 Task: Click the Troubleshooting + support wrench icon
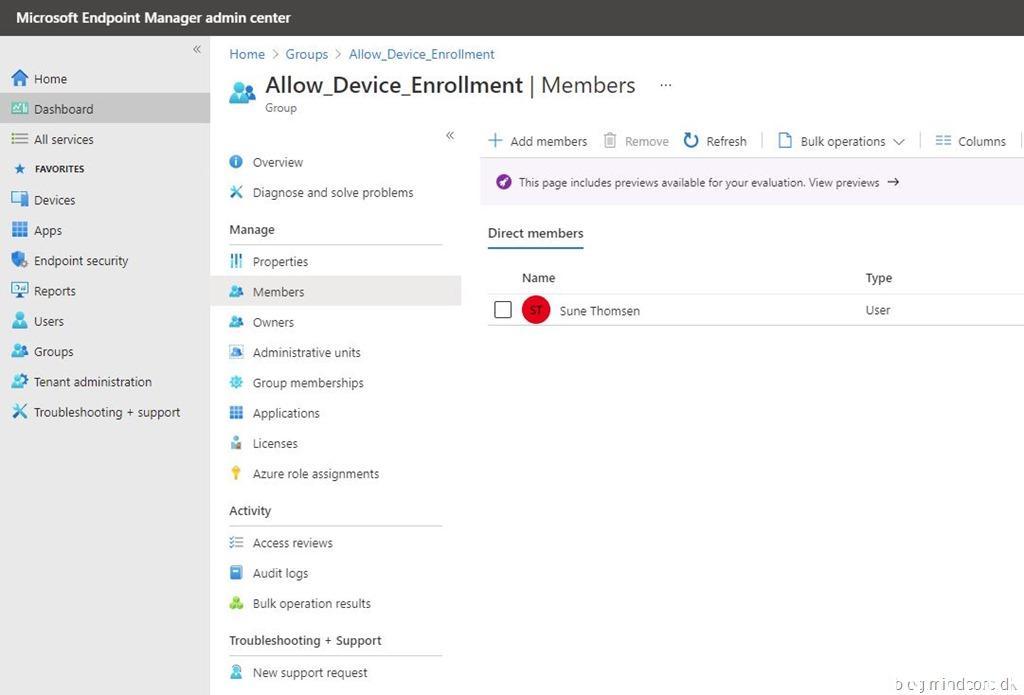click(19, 412)
